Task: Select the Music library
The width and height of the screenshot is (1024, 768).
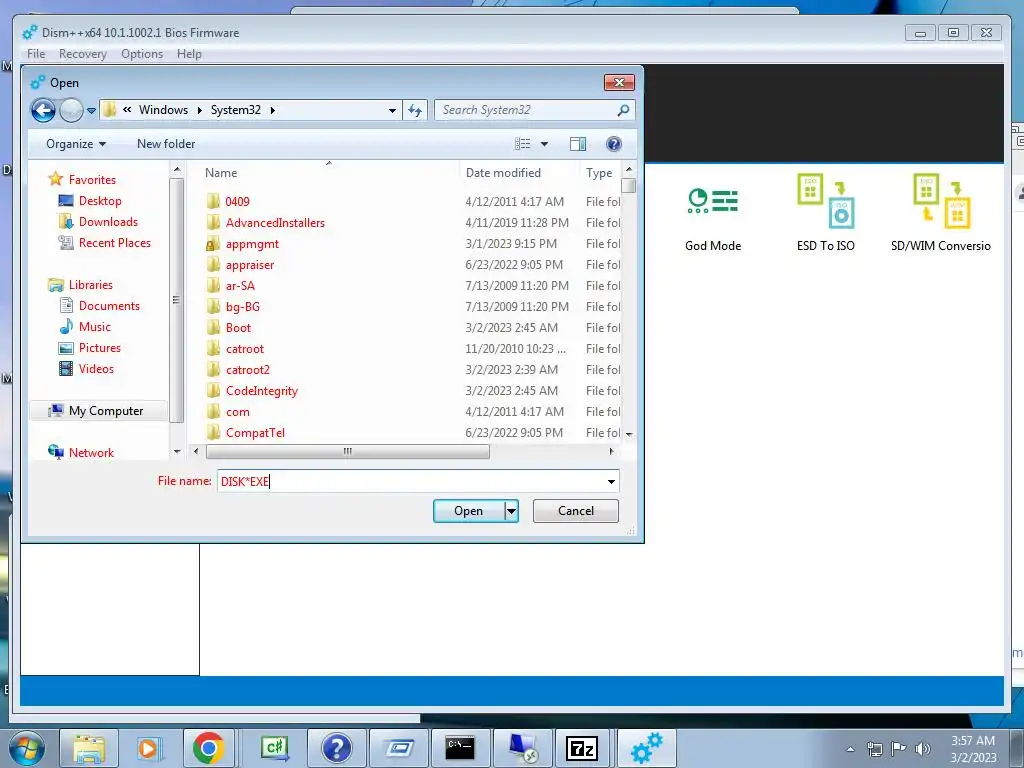Action: (x=94, y=327)
